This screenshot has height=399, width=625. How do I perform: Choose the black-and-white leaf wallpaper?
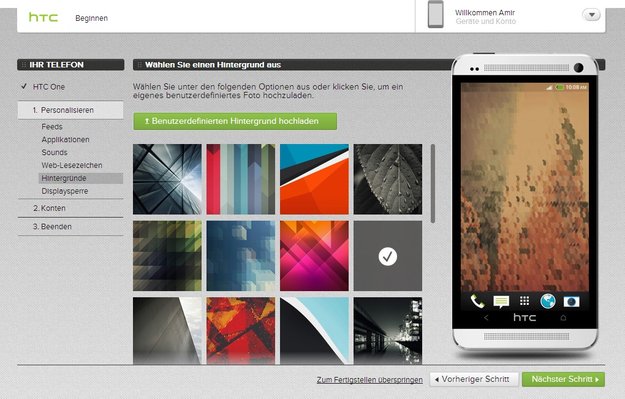(x=388, y=179)
